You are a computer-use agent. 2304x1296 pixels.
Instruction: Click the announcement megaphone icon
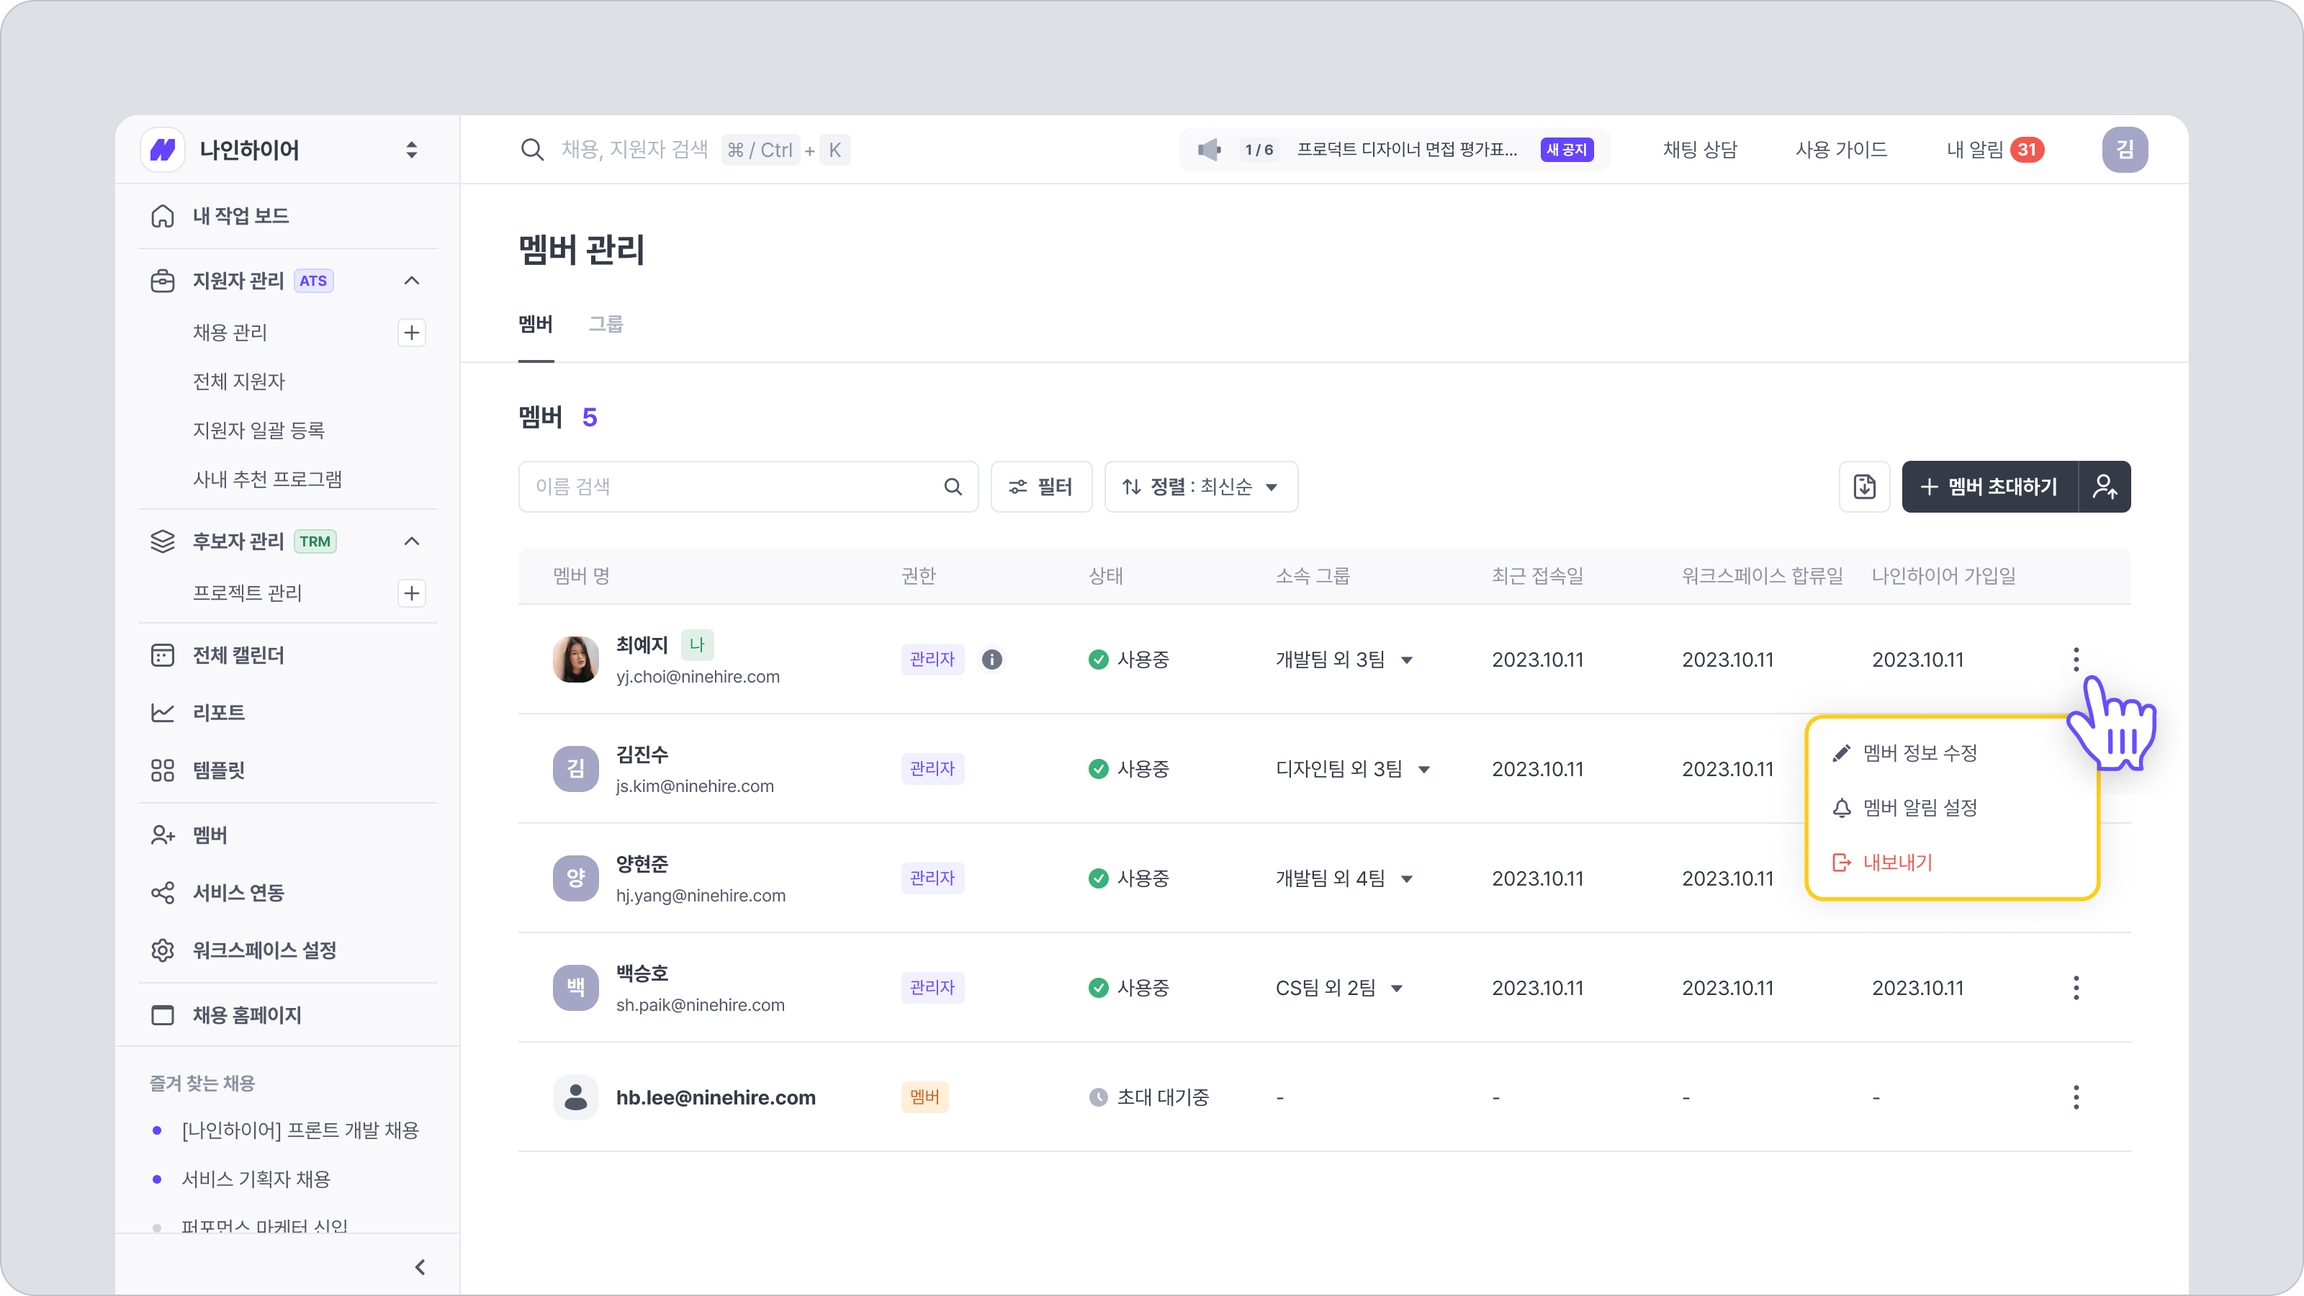click(x=1209, y=150)
